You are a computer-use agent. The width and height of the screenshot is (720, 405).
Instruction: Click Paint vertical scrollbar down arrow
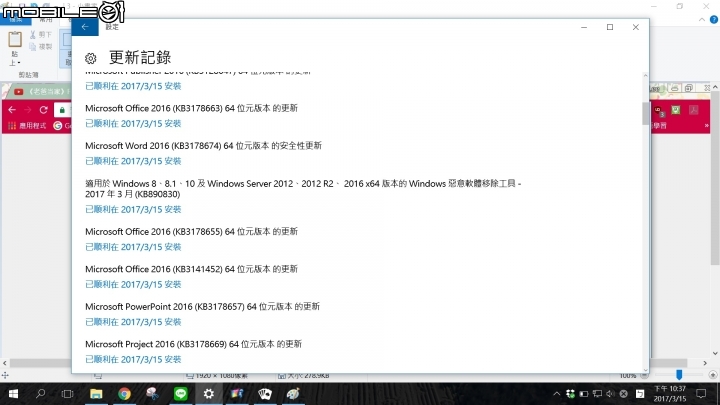point(715,354)
